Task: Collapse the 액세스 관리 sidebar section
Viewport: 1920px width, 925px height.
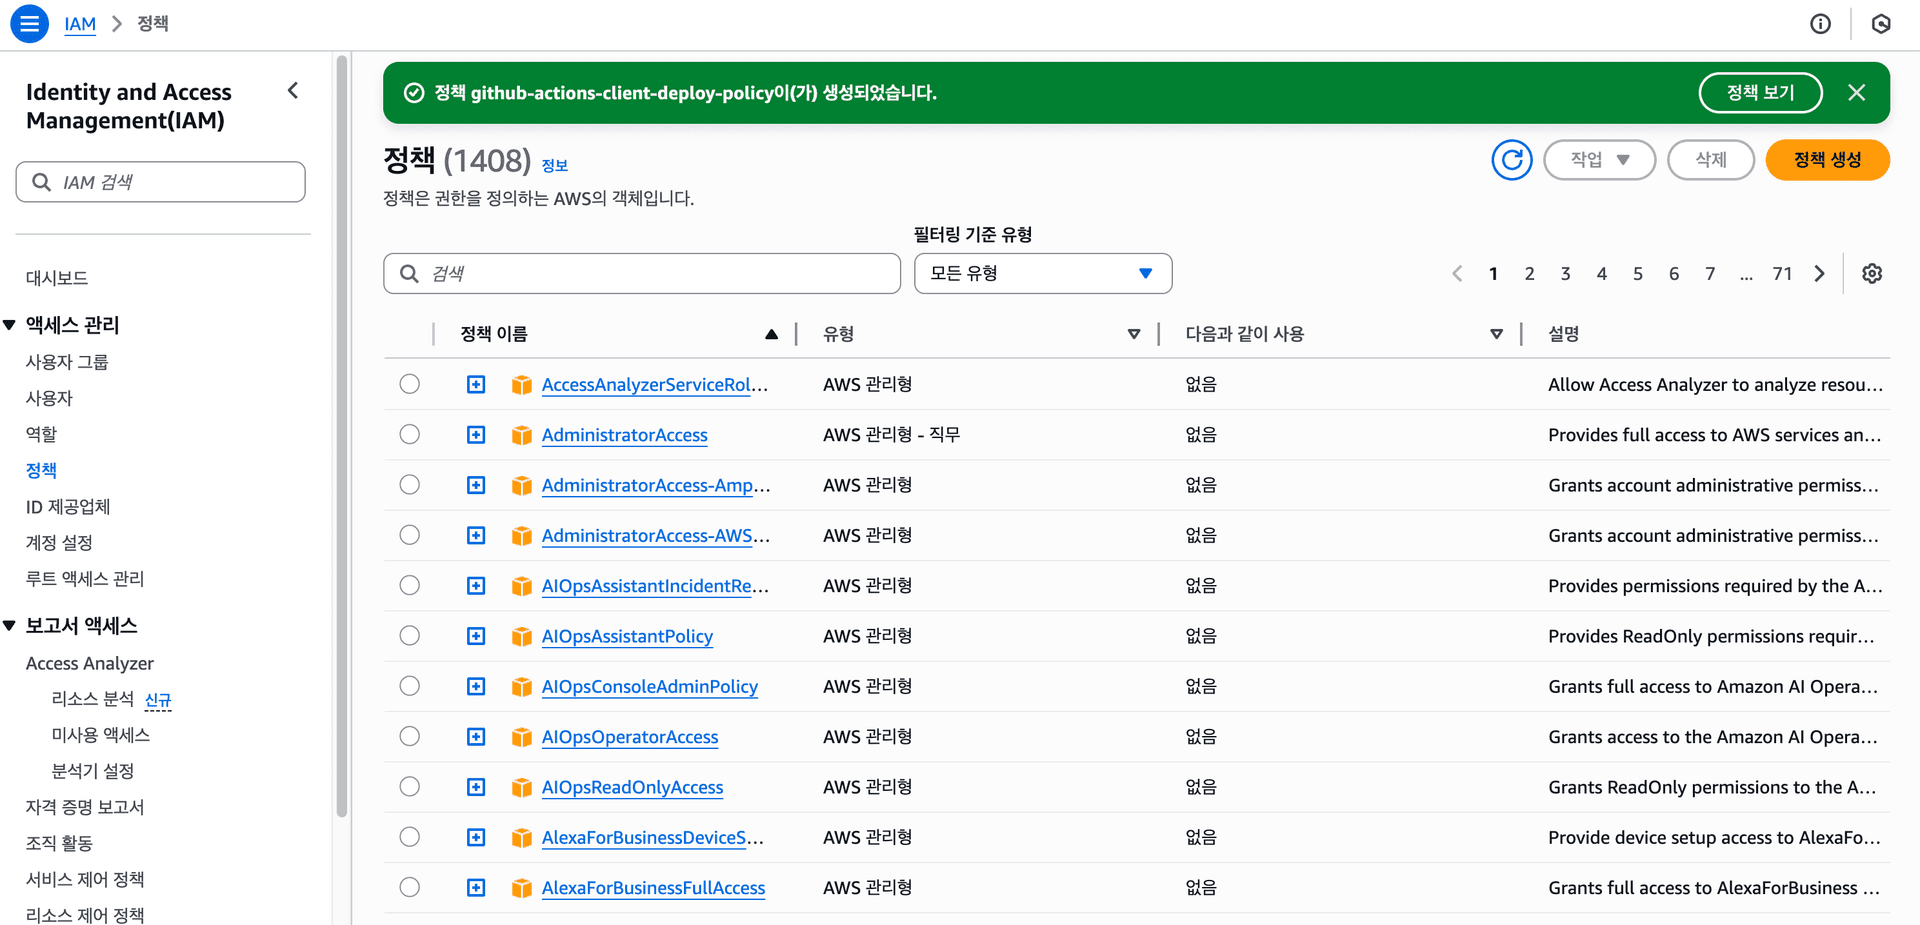Action: coord(10,325)
